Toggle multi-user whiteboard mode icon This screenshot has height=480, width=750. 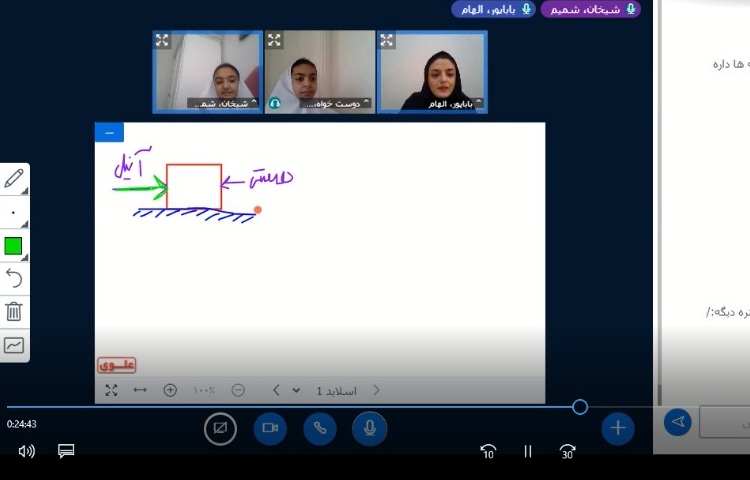coord(14,345)
